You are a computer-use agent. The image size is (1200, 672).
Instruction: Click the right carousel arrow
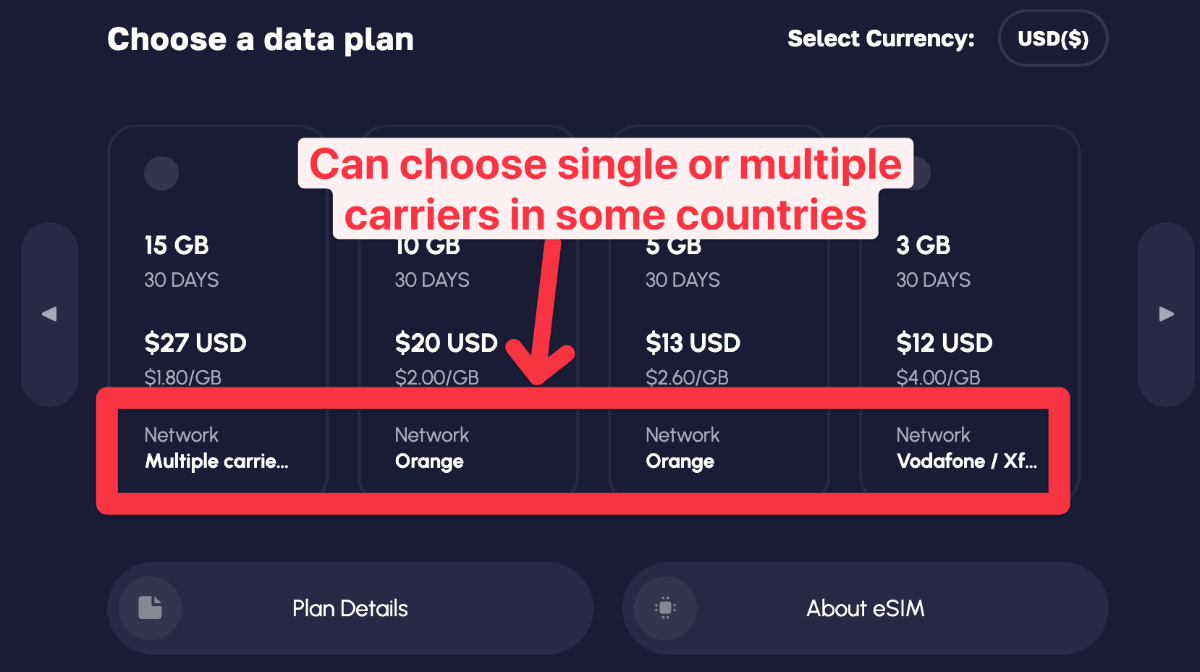tap(1166, 314)
